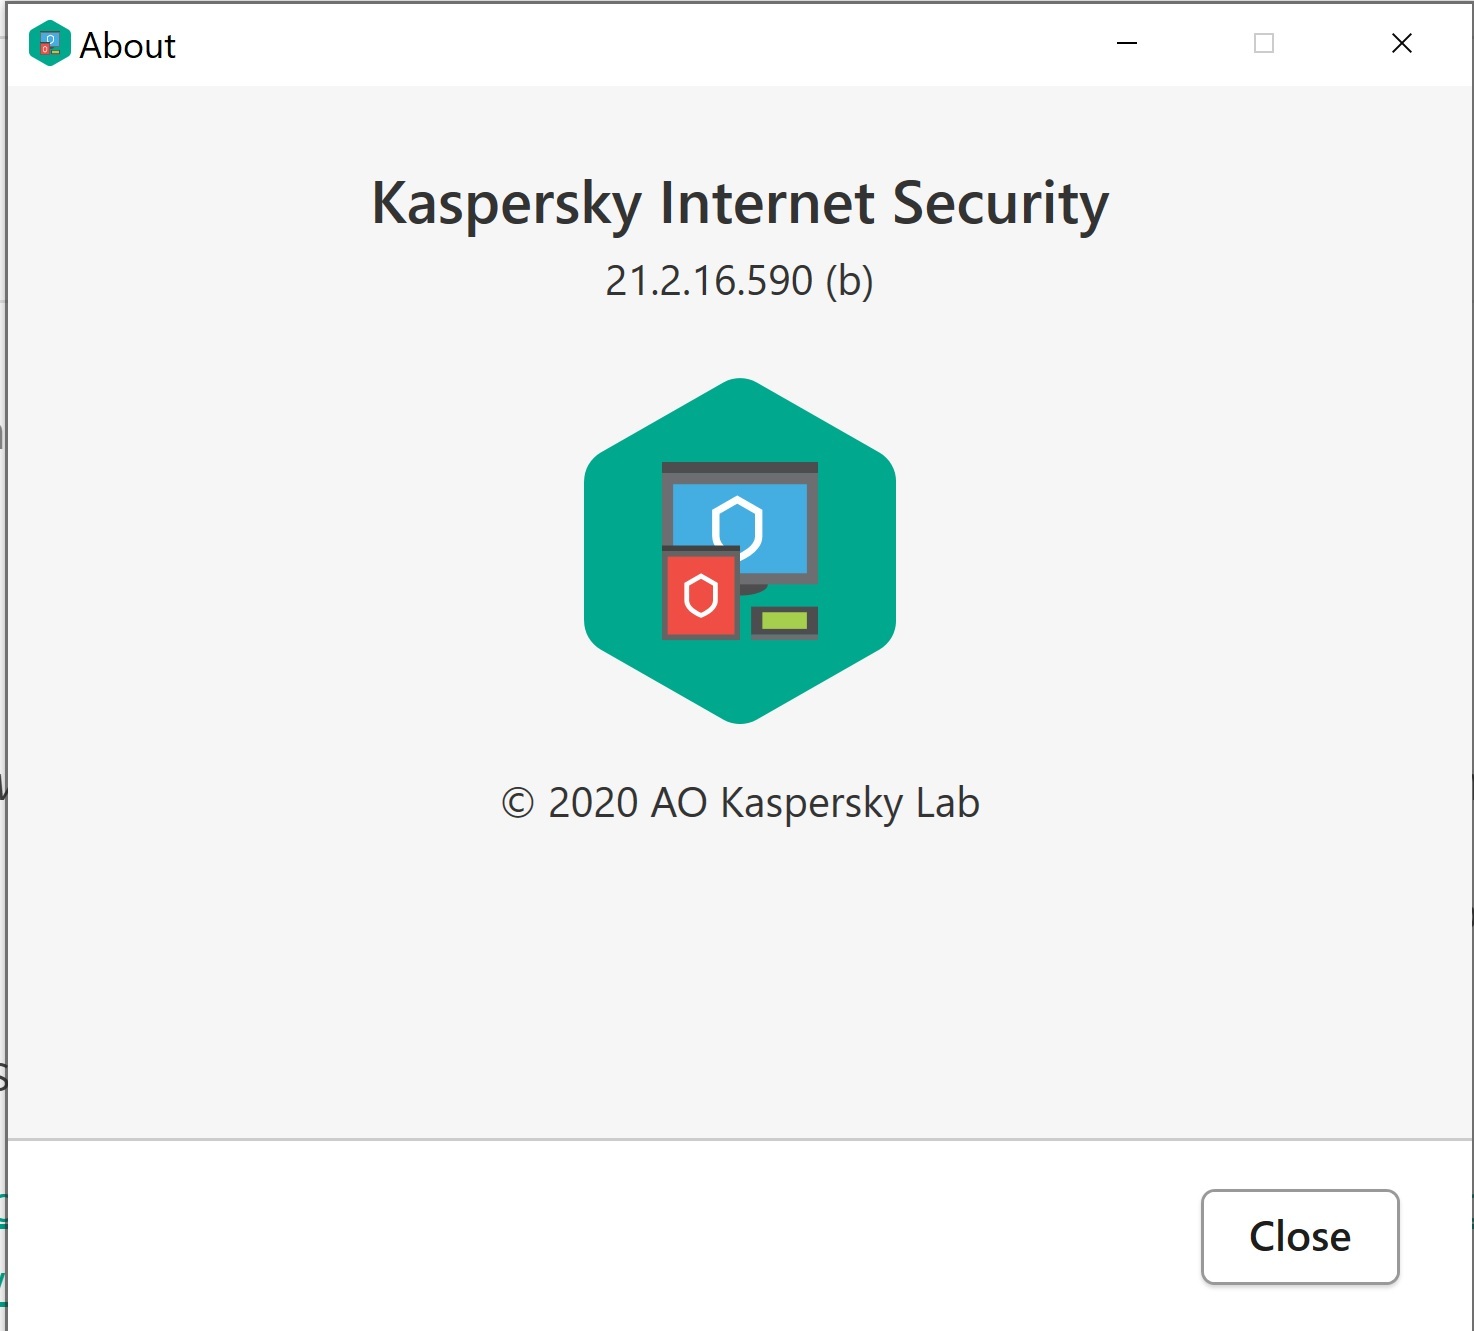The height and width of the screenshot is (1331, 1474).
Task: Click the year 2020 in copyright line
Action: [x=593, y=803]
